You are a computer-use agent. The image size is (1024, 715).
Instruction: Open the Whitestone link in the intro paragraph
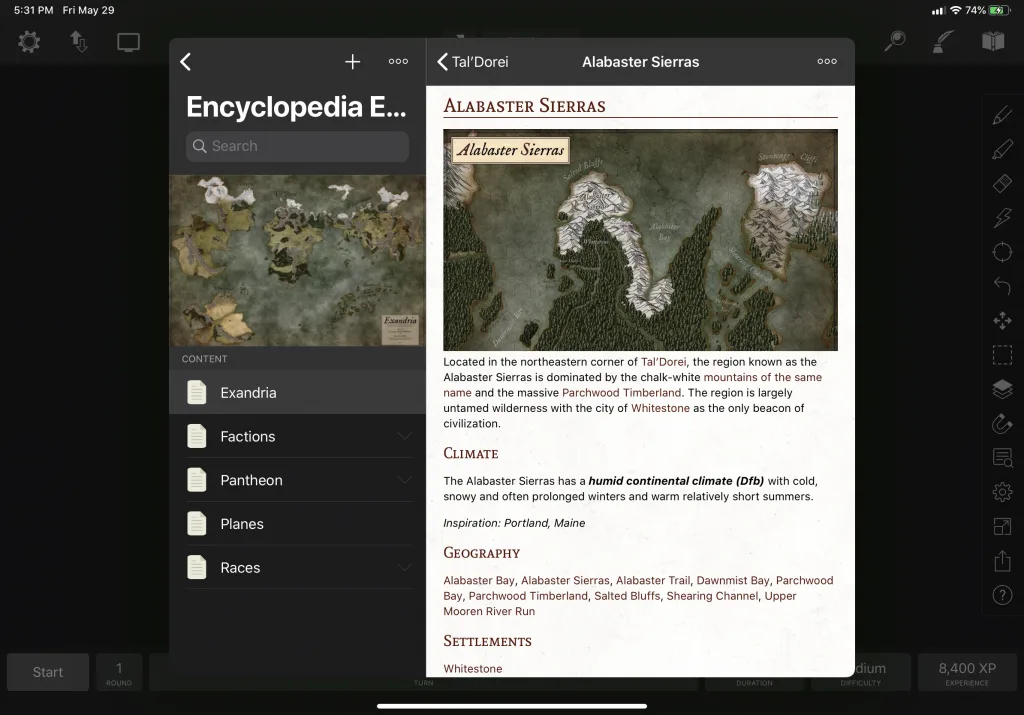pyautogui.click(x=660, y=408)
